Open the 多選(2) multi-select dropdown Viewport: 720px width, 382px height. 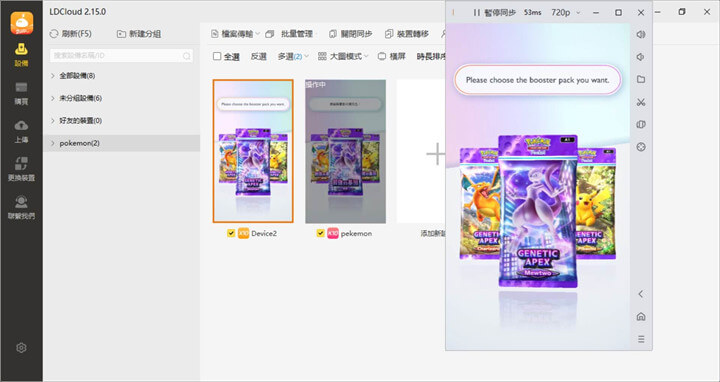click(x=293, y=56)
